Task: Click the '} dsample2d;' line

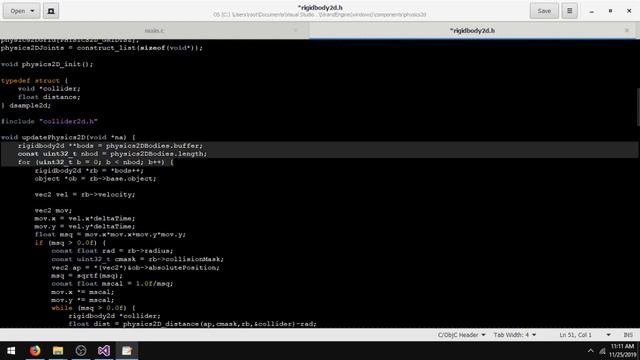Action: 26,105
